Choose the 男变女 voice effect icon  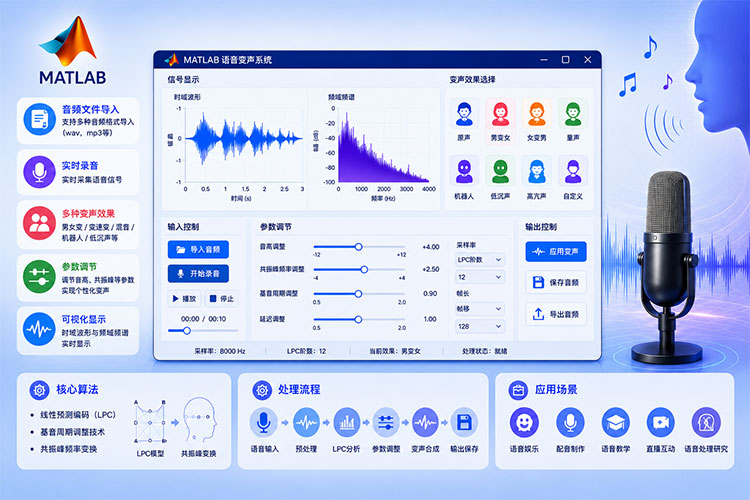(500, 114)
